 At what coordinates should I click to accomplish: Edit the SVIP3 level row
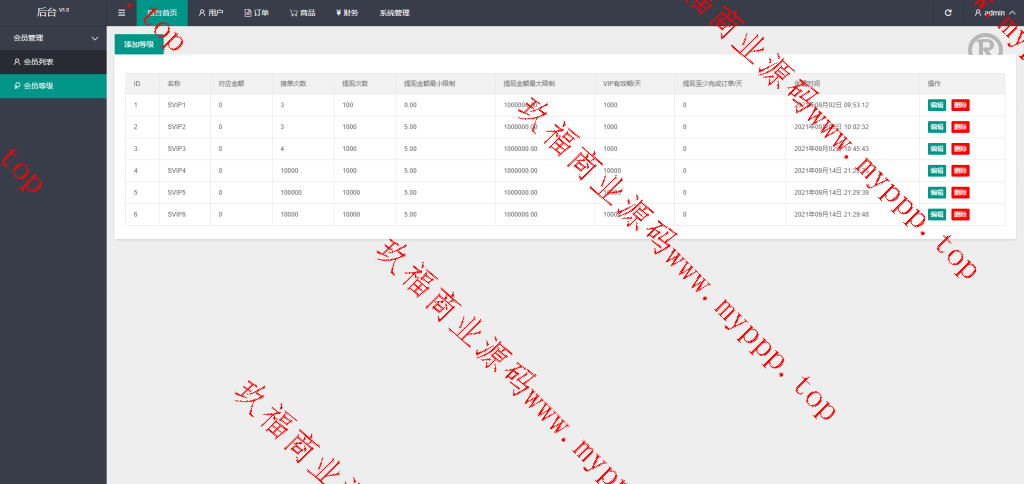click(x=936, y=149)
